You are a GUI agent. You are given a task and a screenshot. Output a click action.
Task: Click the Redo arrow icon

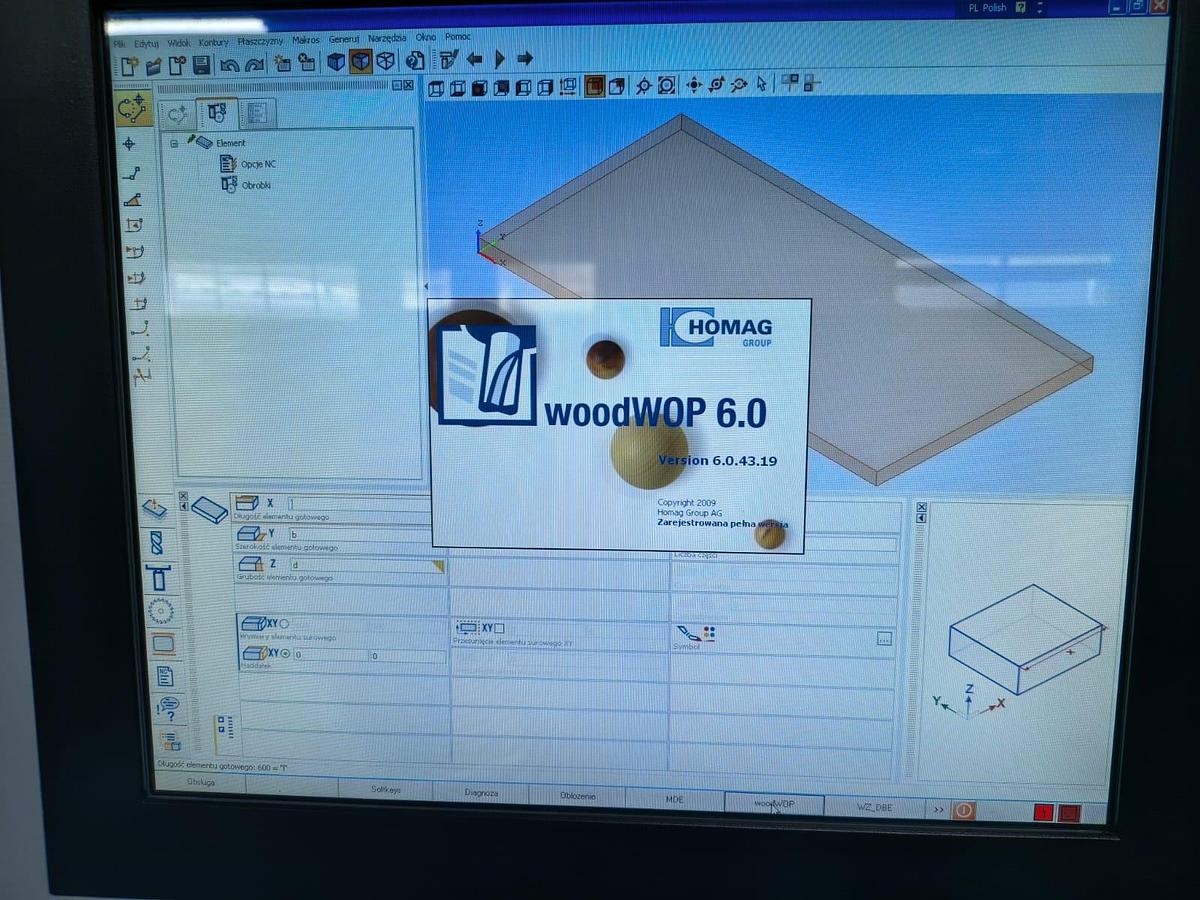click(x=254, y=64)
